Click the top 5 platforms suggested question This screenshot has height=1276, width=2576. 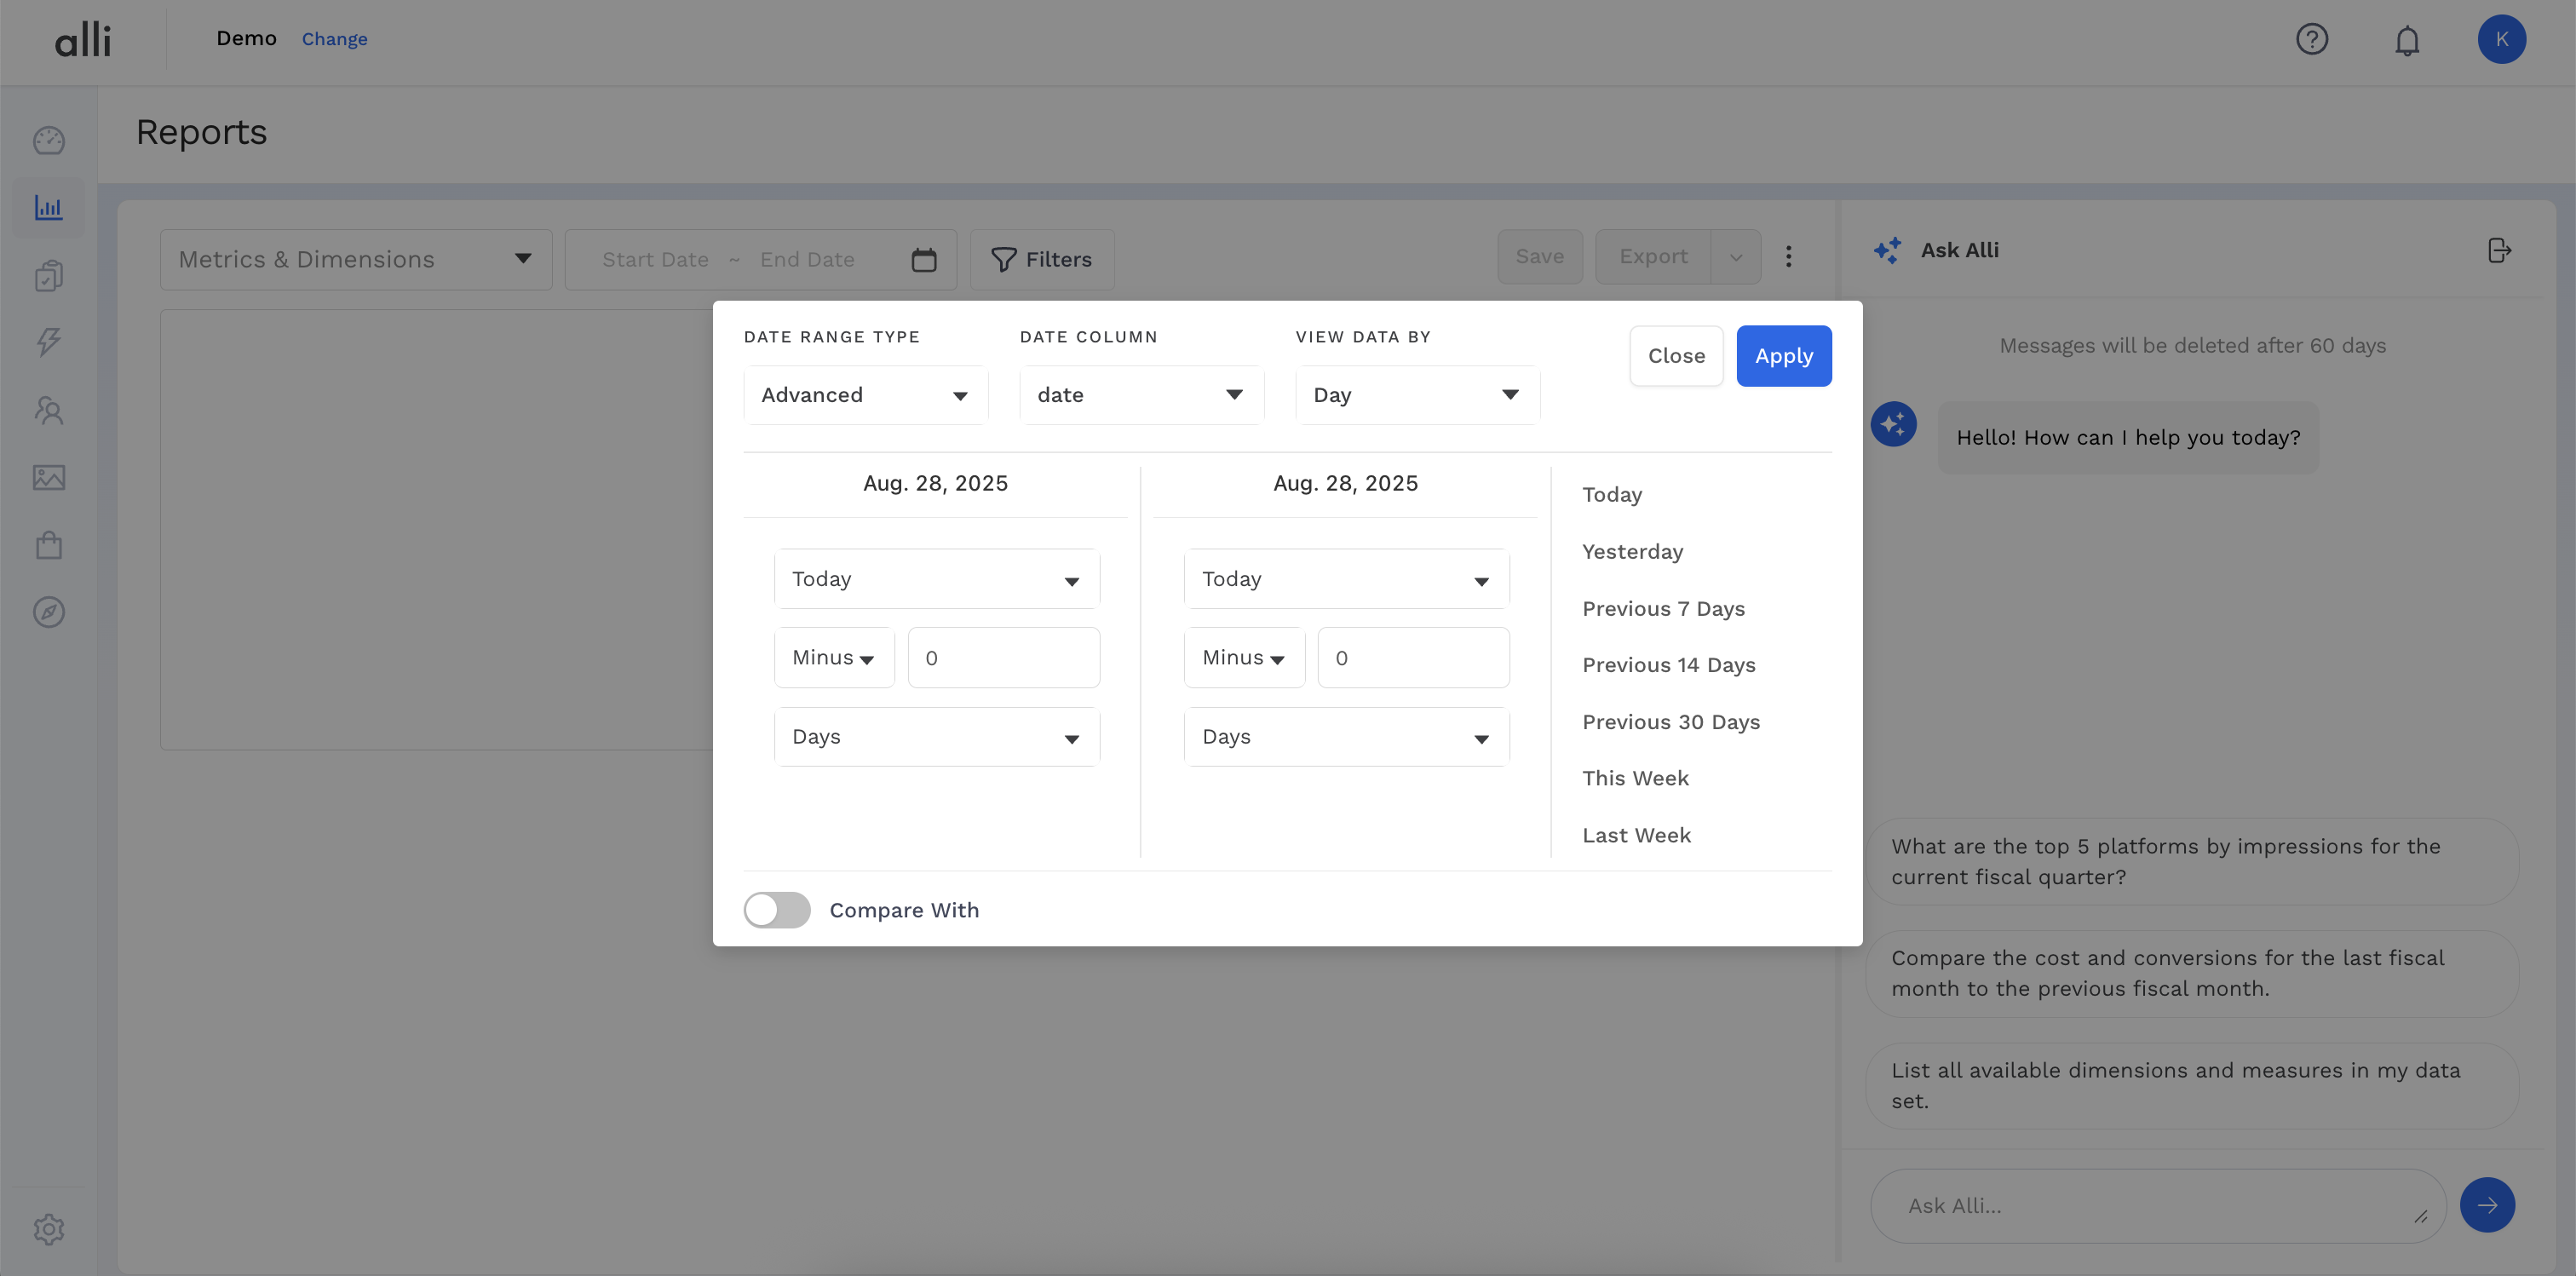[x=2190, y=861]
